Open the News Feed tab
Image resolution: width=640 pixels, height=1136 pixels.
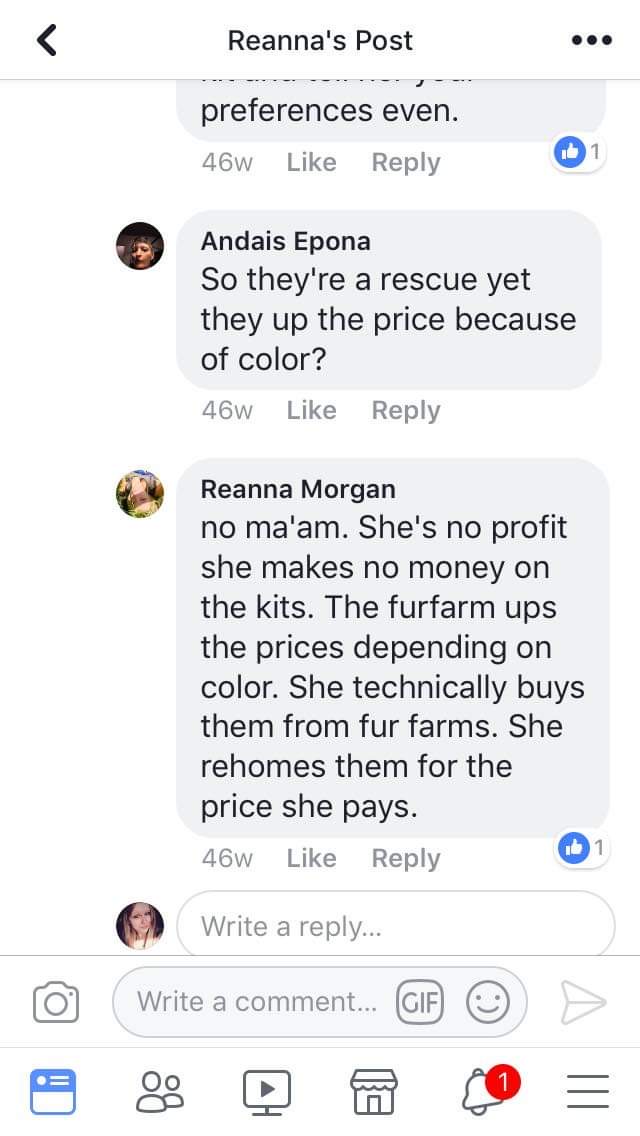[x=52, y=1091]
